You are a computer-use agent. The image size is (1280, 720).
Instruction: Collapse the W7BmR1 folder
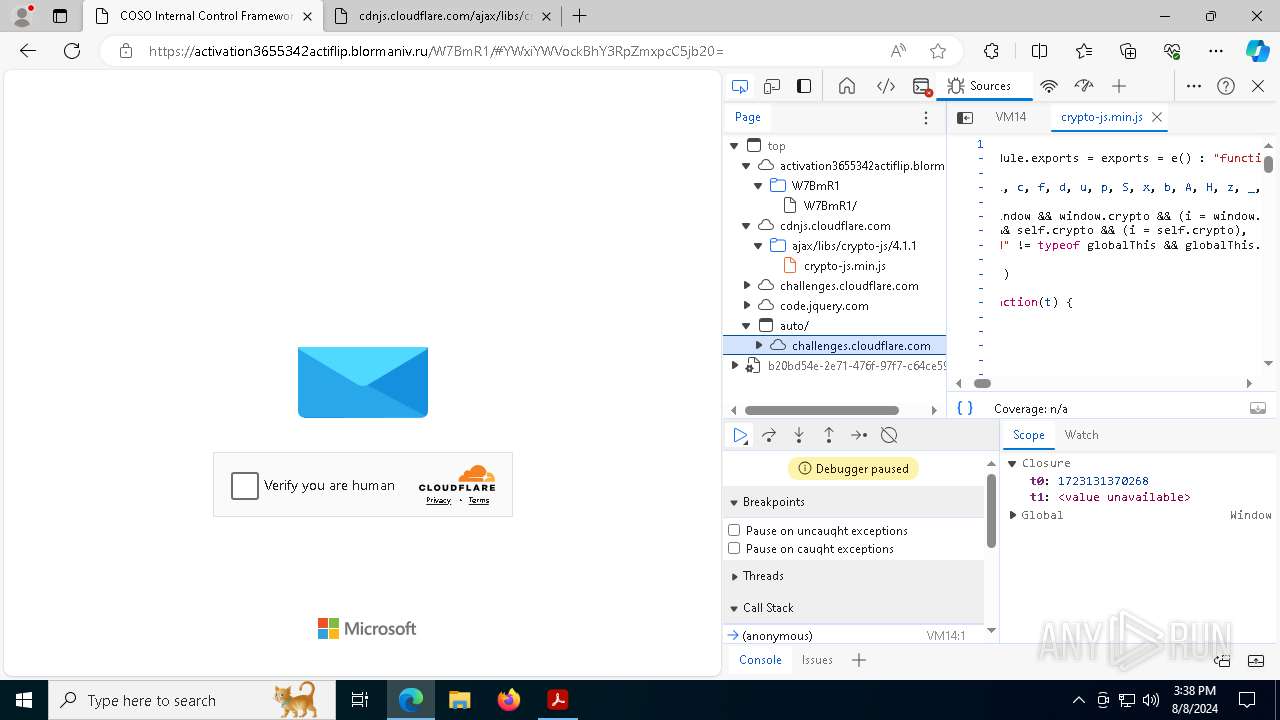click(x=759, y=186)
